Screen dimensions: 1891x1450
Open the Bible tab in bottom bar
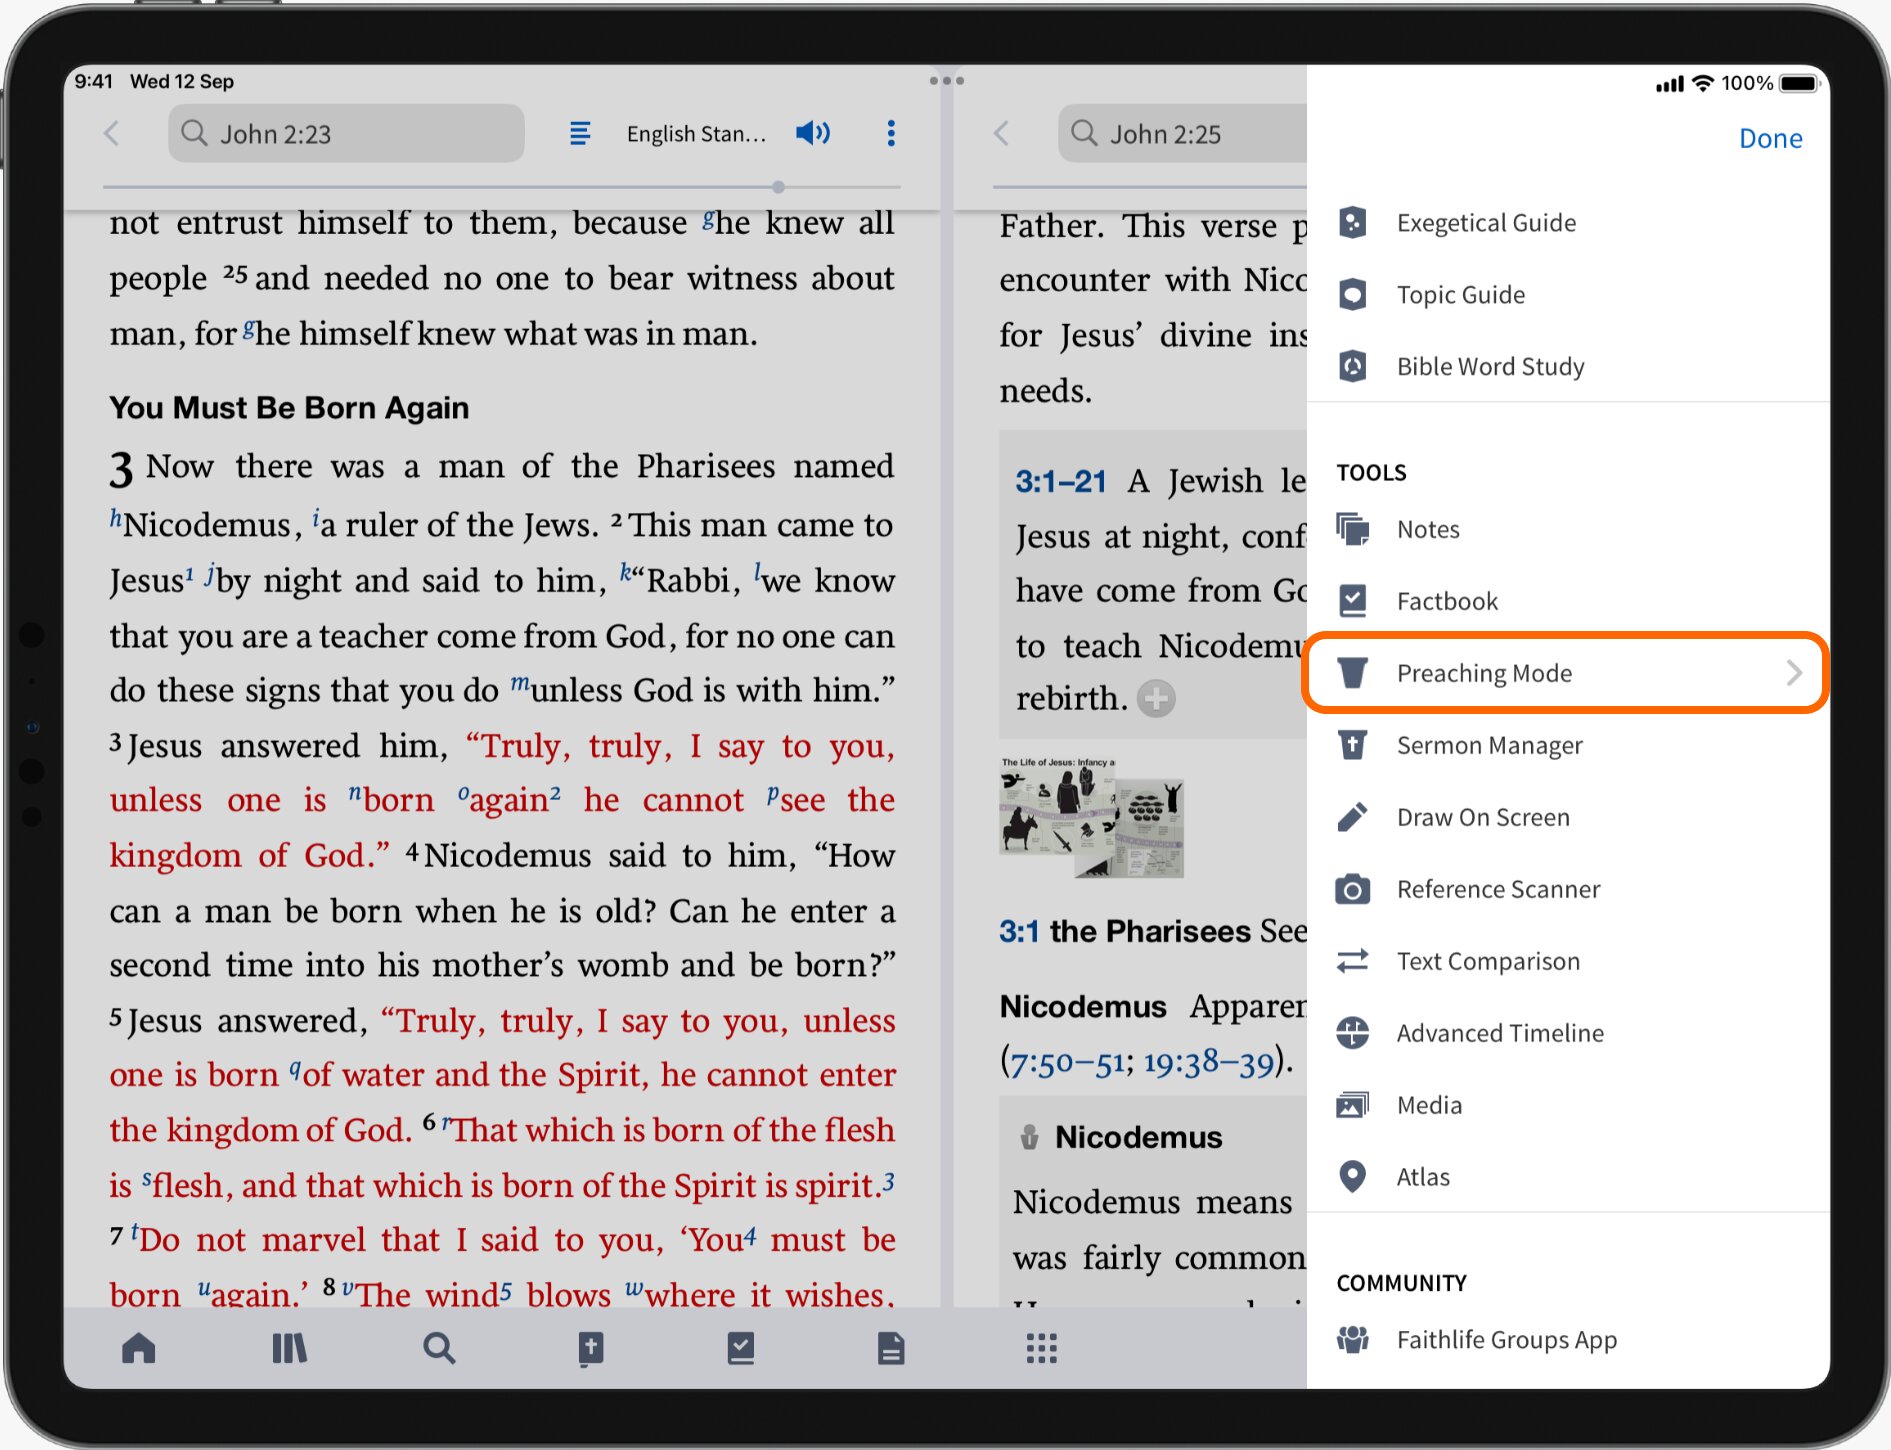coord(590,1348)
